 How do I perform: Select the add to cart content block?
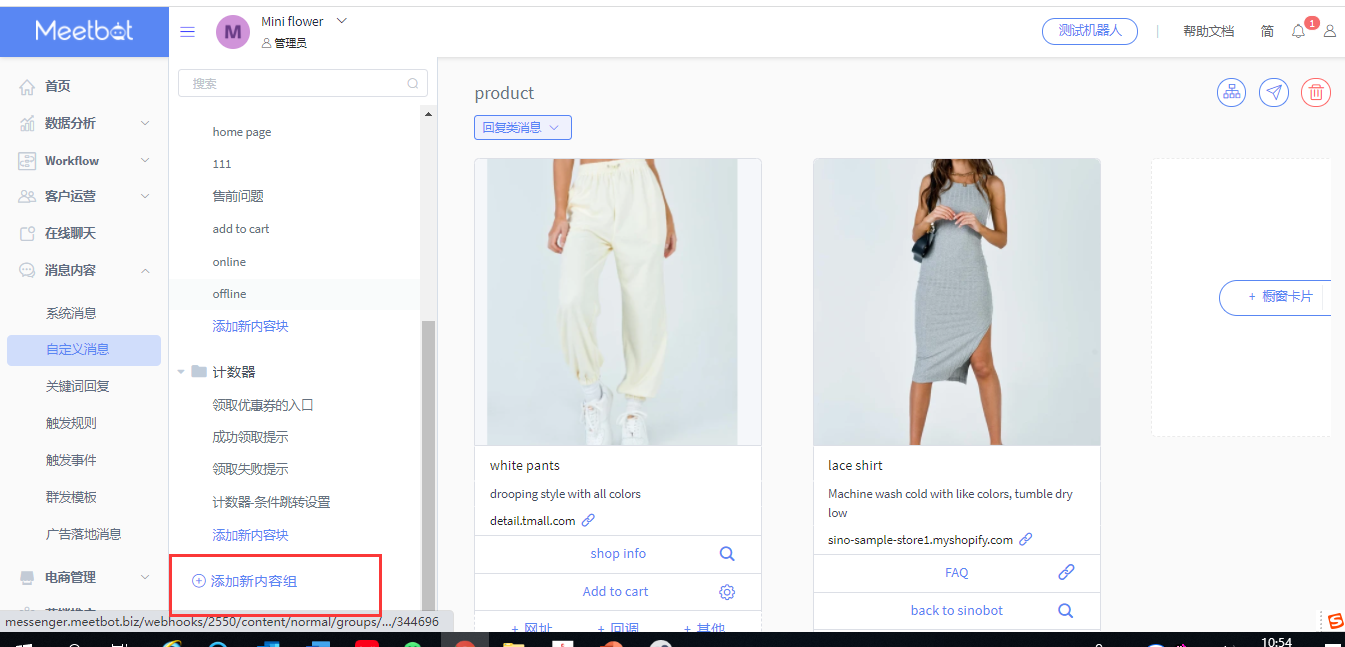(x=241, y=229)
